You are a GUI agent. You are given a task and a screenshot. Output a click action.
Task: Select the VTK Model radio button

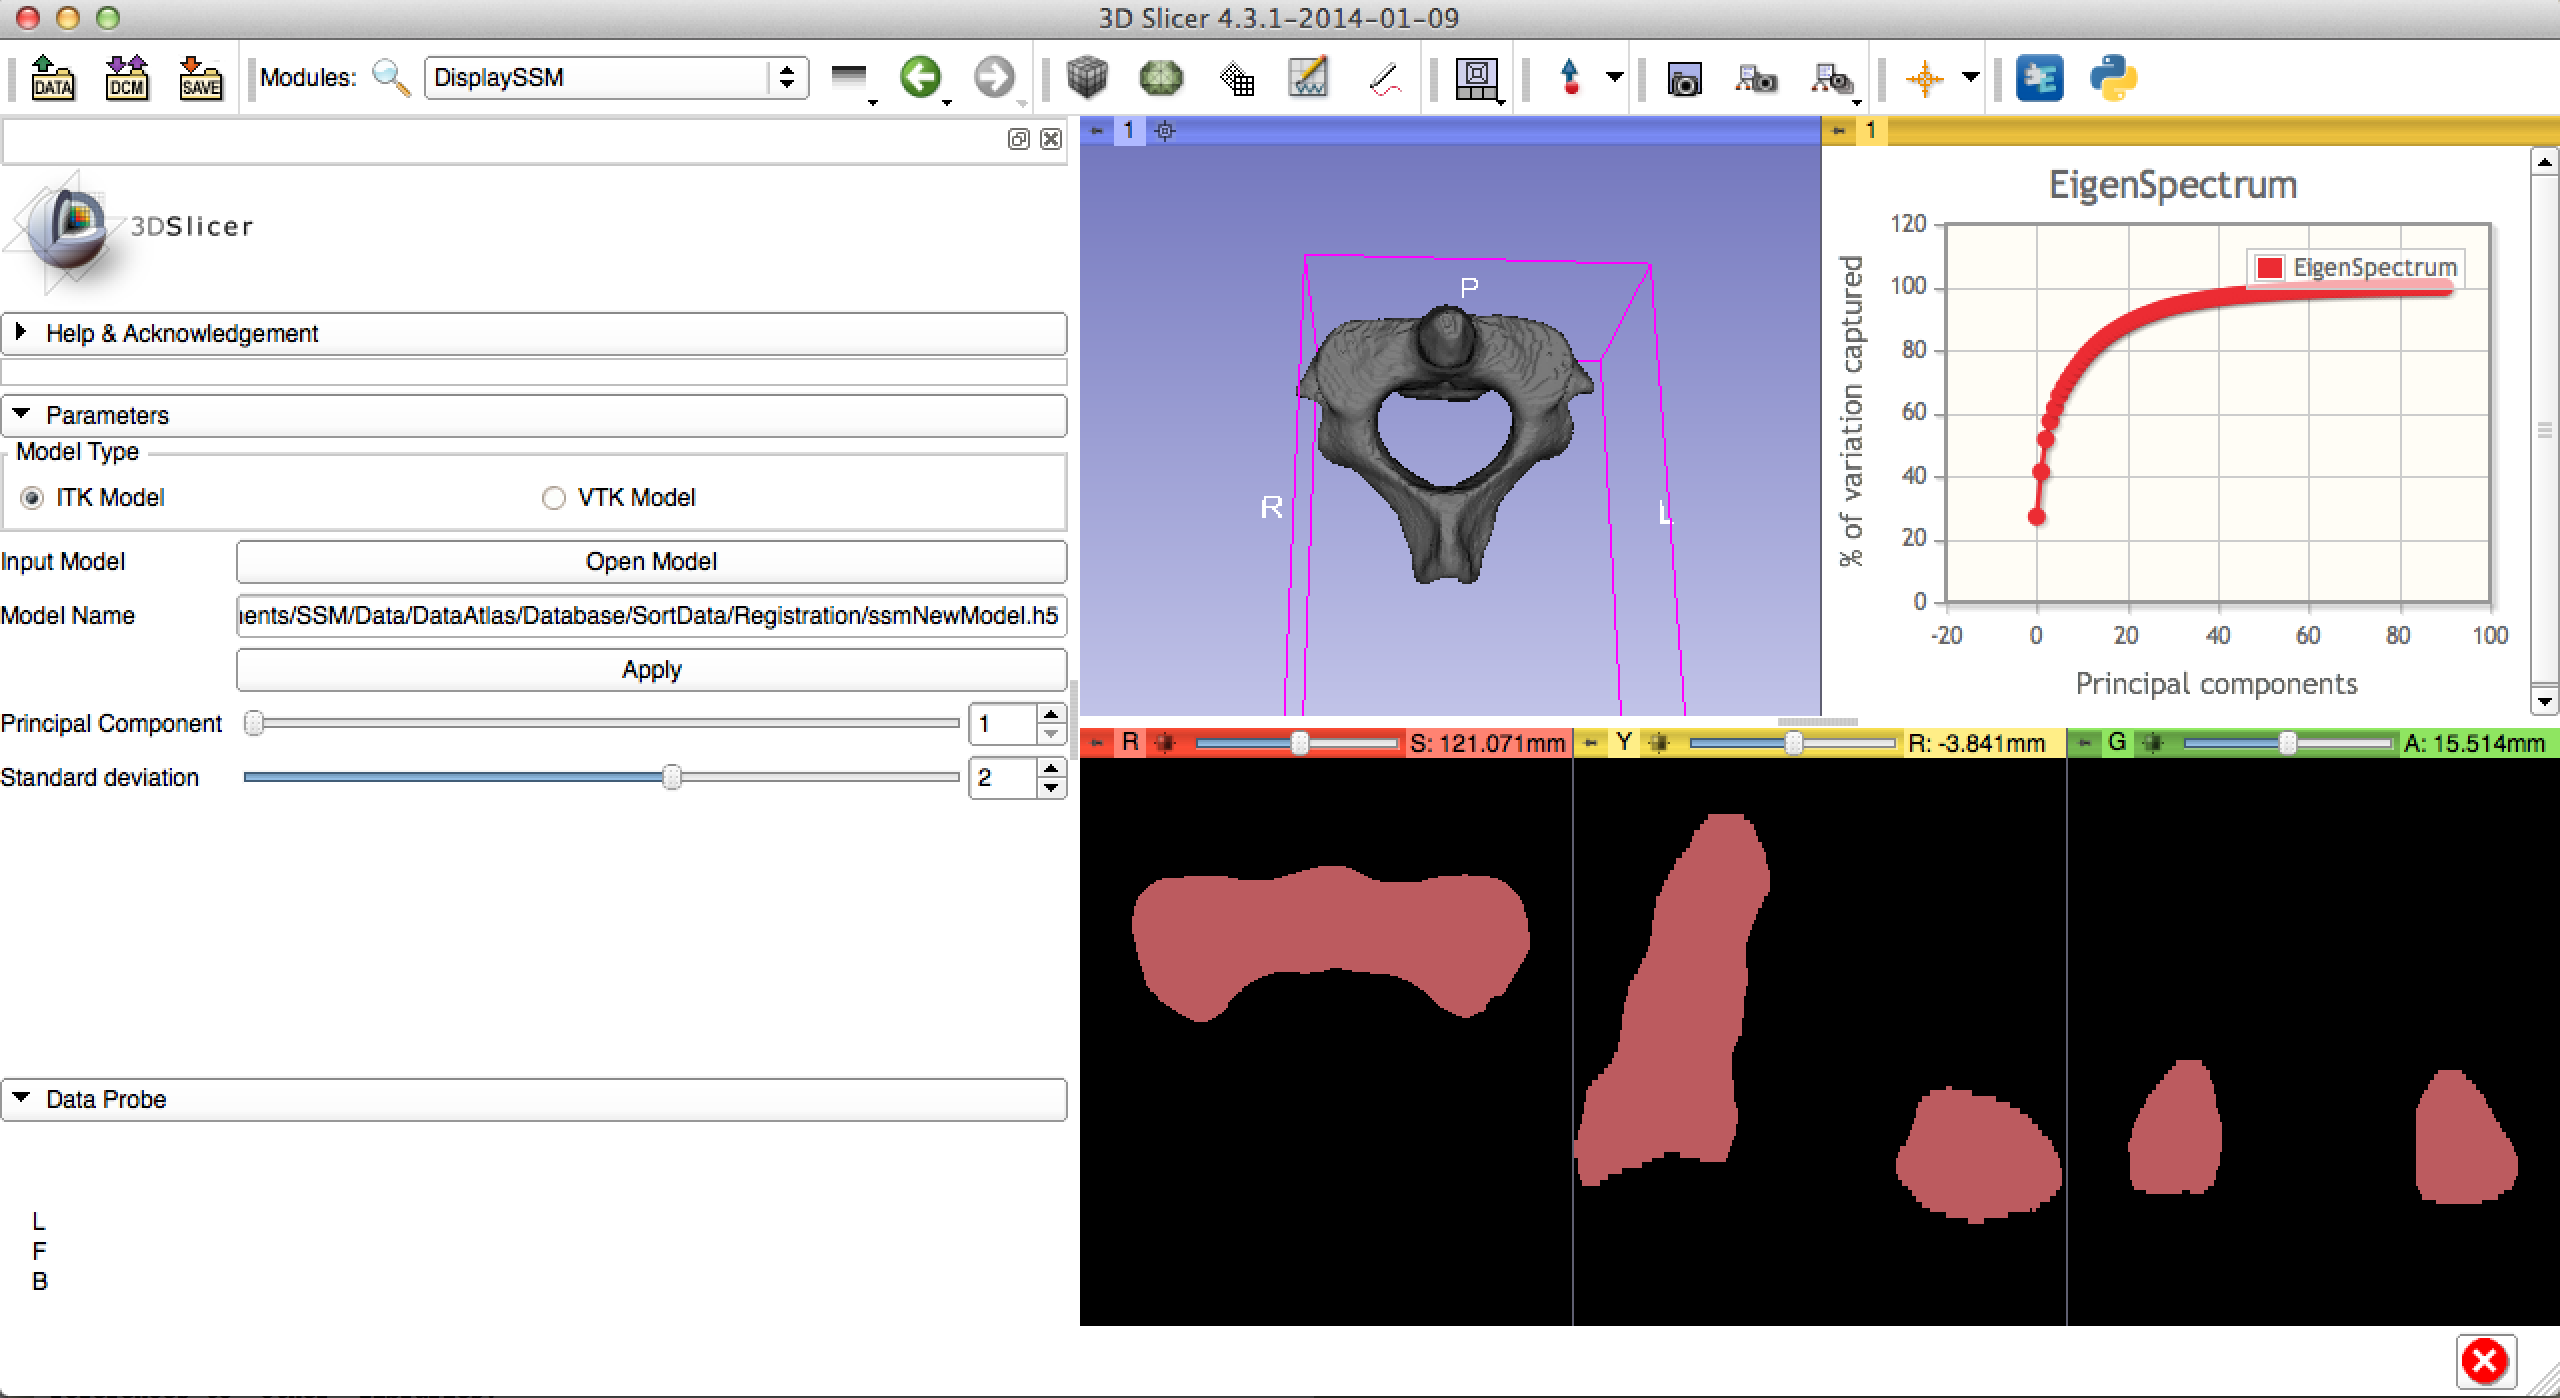click(x=554, y=498)
